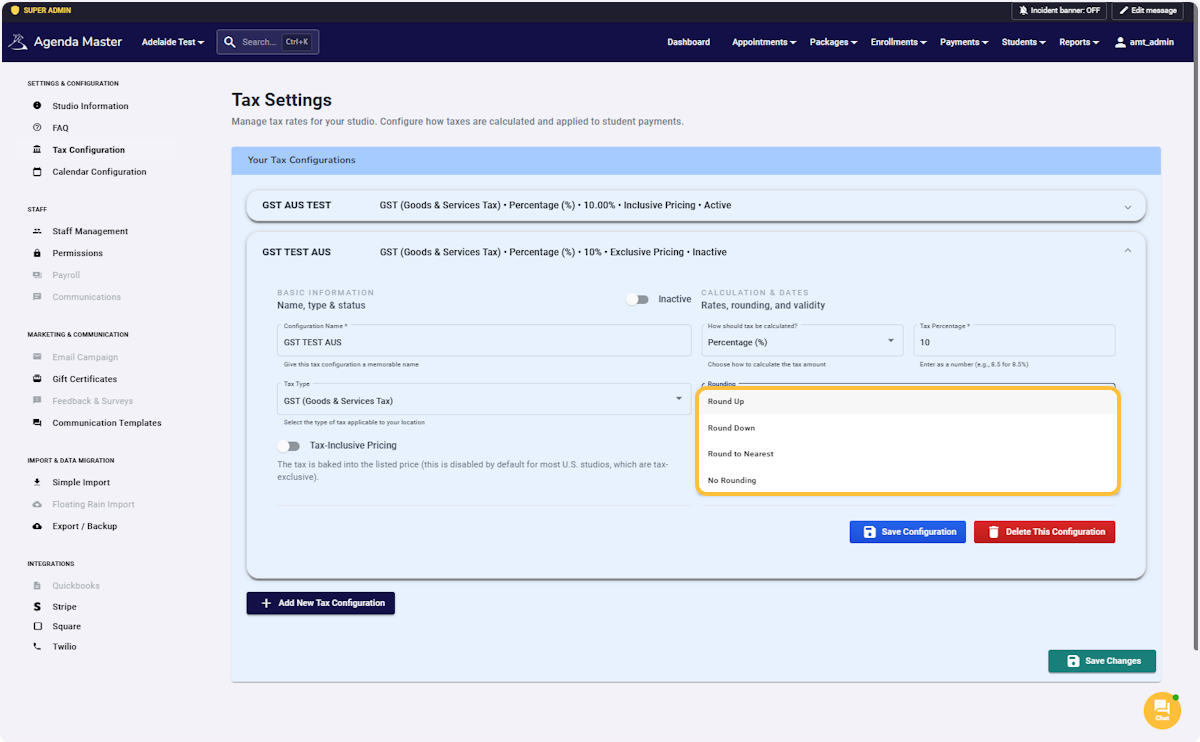Click the amt_admin user avatar icon
The height and width of the screenshot is (742, 1200).
(x=1120, y=42)
